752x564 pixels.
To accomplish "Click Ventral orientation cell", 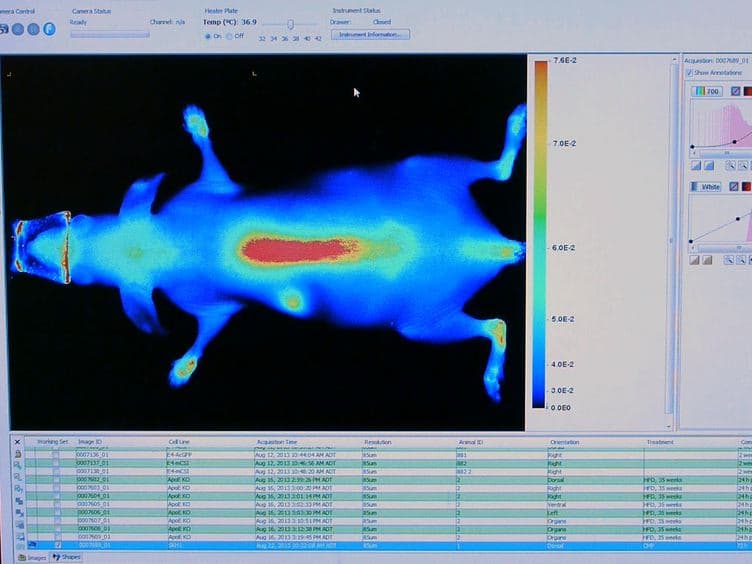I will click(x=557, y=505).
